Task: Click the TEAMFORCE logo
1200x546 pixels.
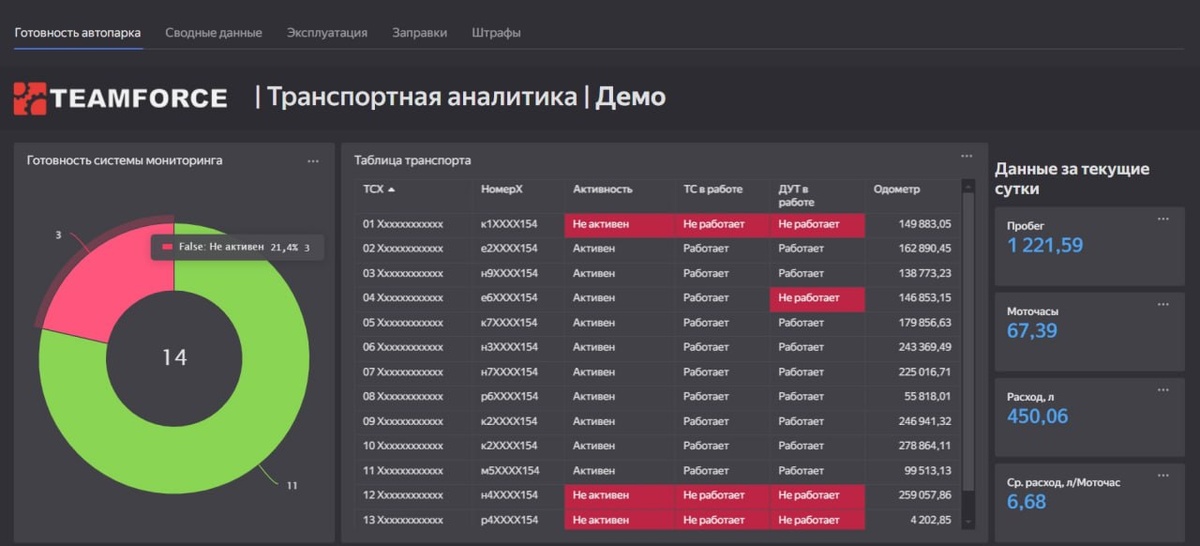Action: click(x=120, y=98)
